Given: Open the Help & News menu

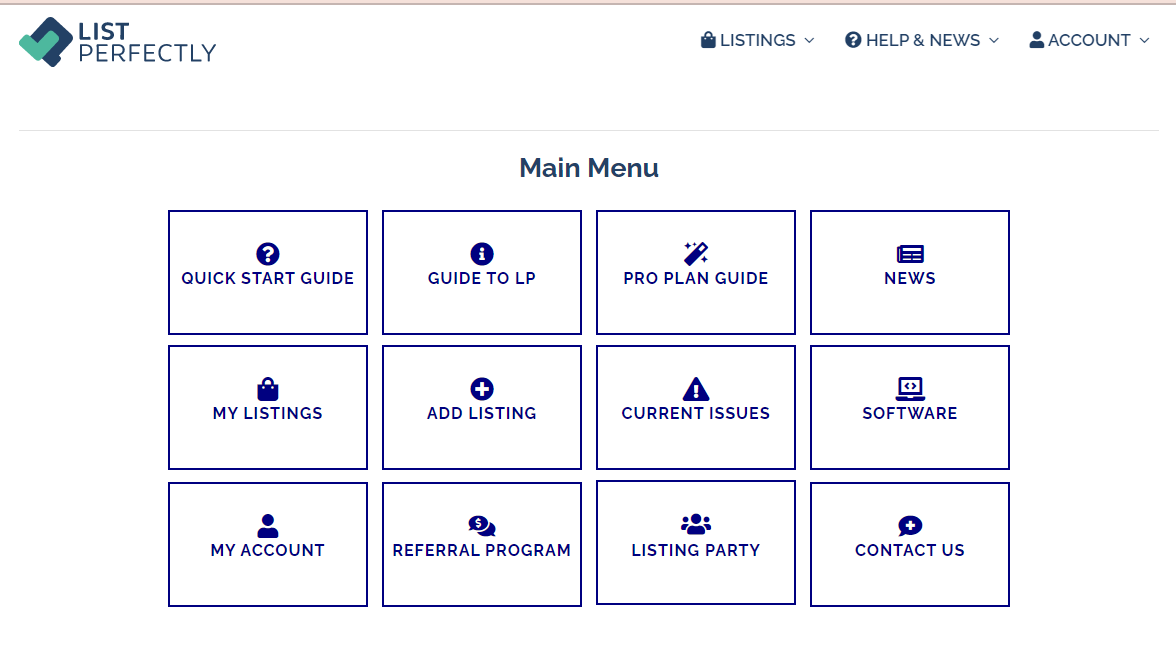Looking at the screenshot, I should click(922, 41).
